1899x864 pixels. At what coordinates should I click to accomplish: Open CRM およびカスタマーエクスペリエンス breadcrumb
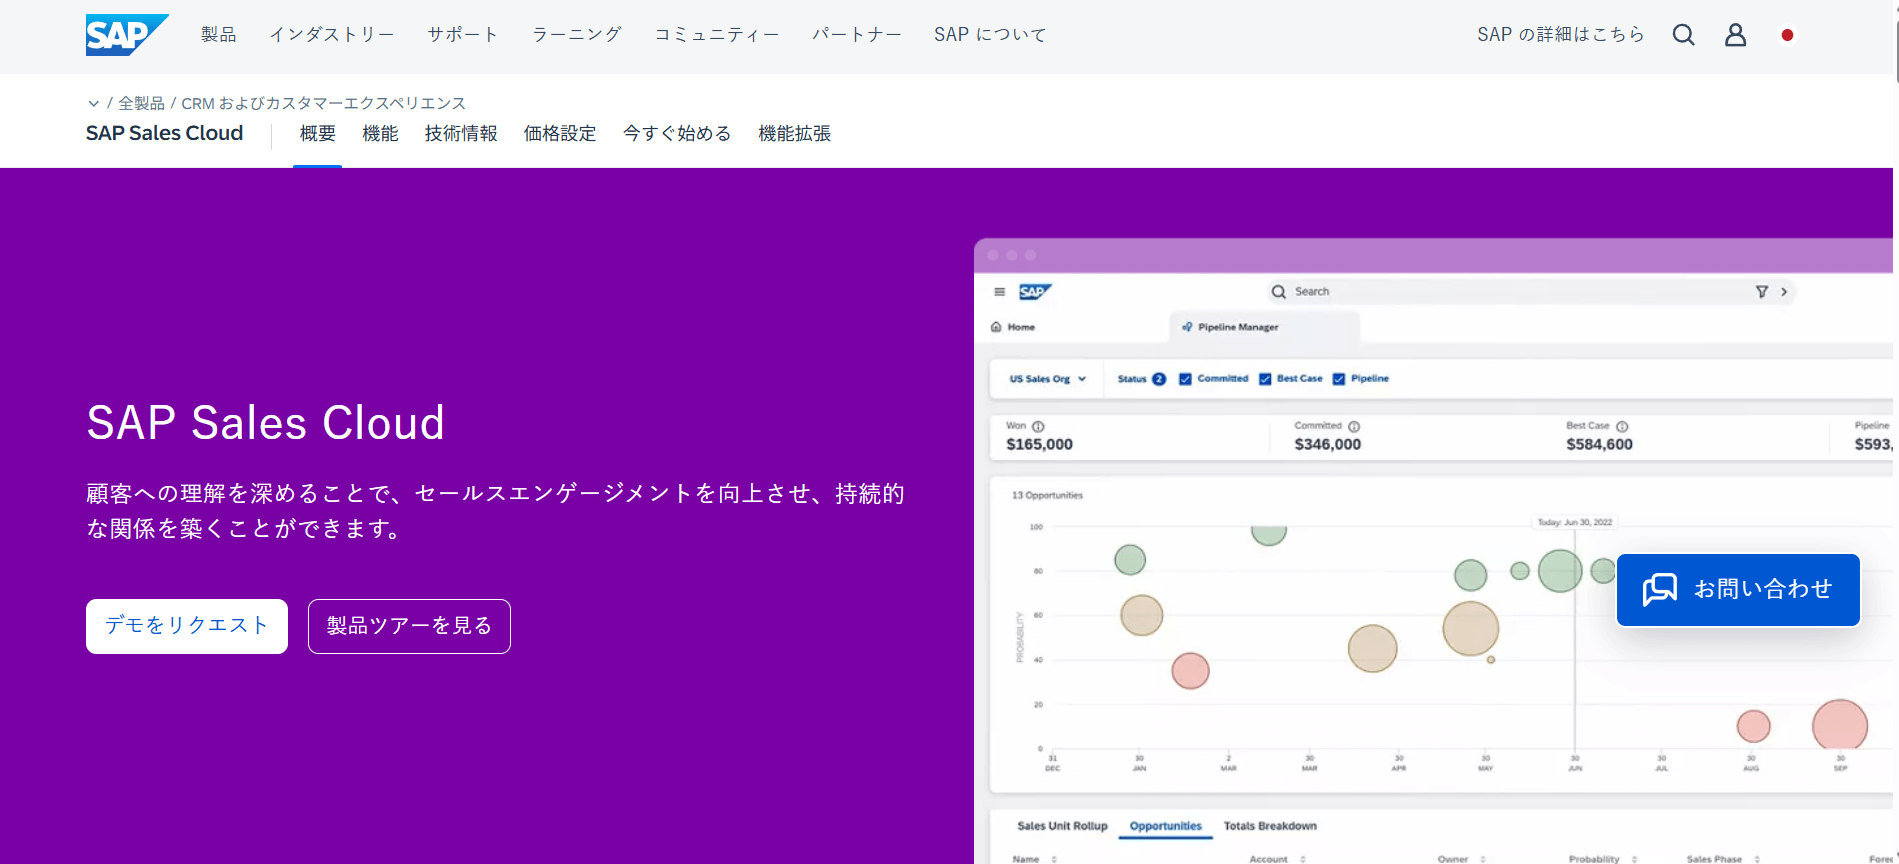(x=323, y=103)
